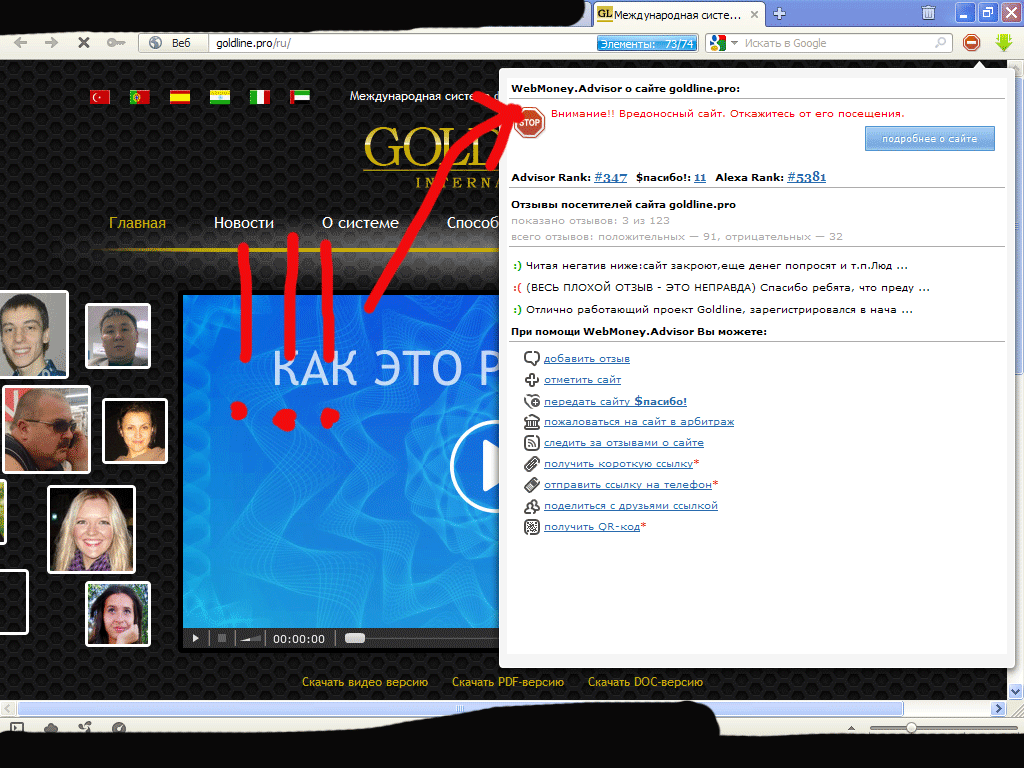Click the address field goldline.pro/ru/
The width and height of the screenshot is (1024, 768).
click(402, 43)
